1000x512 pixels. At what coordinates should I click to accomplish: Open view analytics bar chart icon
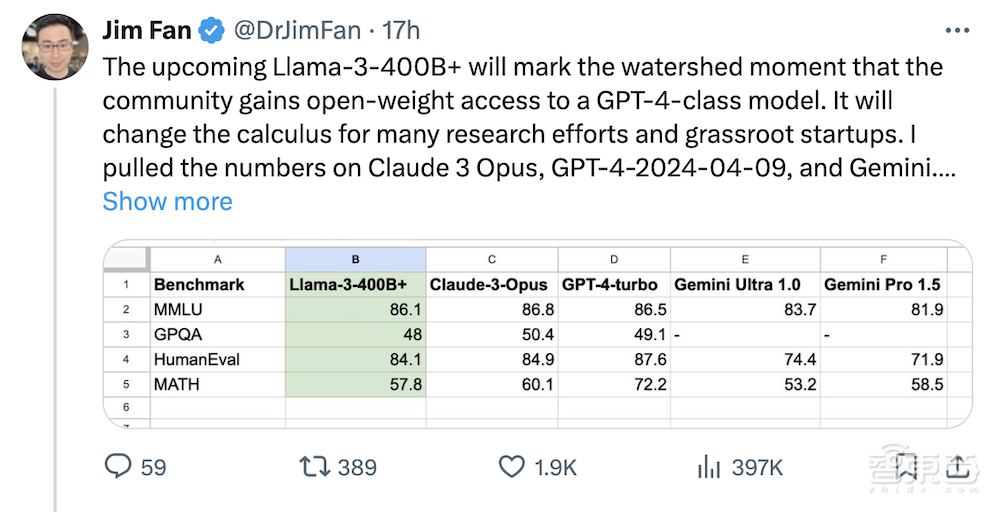pos(709,466)
